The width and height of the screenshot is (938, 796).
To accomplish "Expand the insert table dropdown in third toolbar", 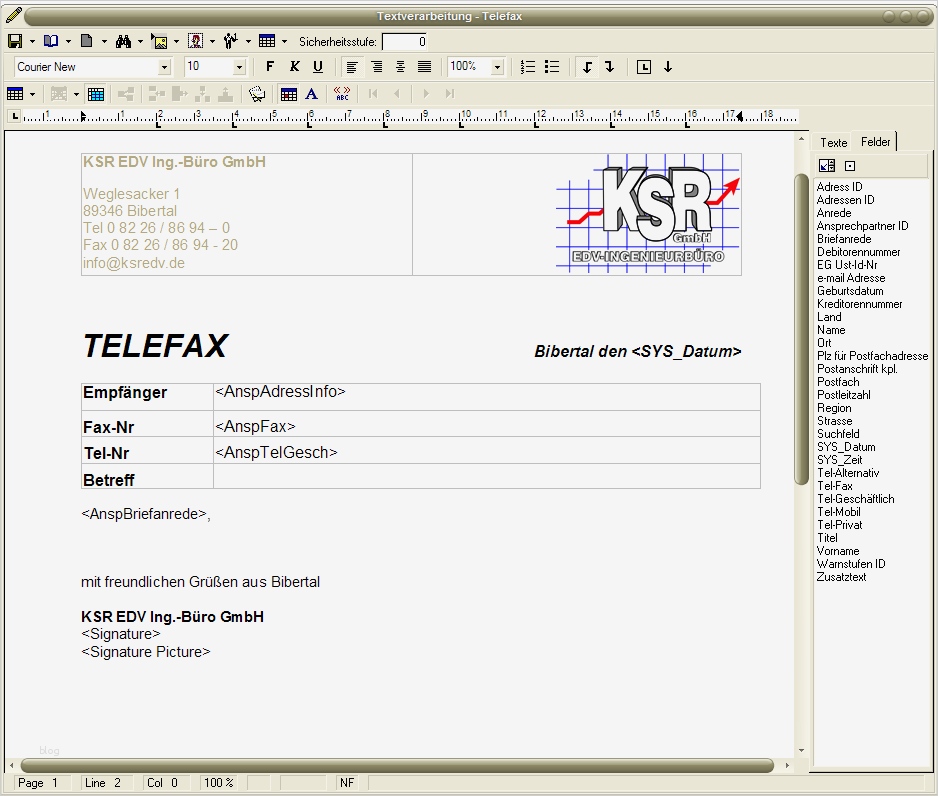I will 32,94.
